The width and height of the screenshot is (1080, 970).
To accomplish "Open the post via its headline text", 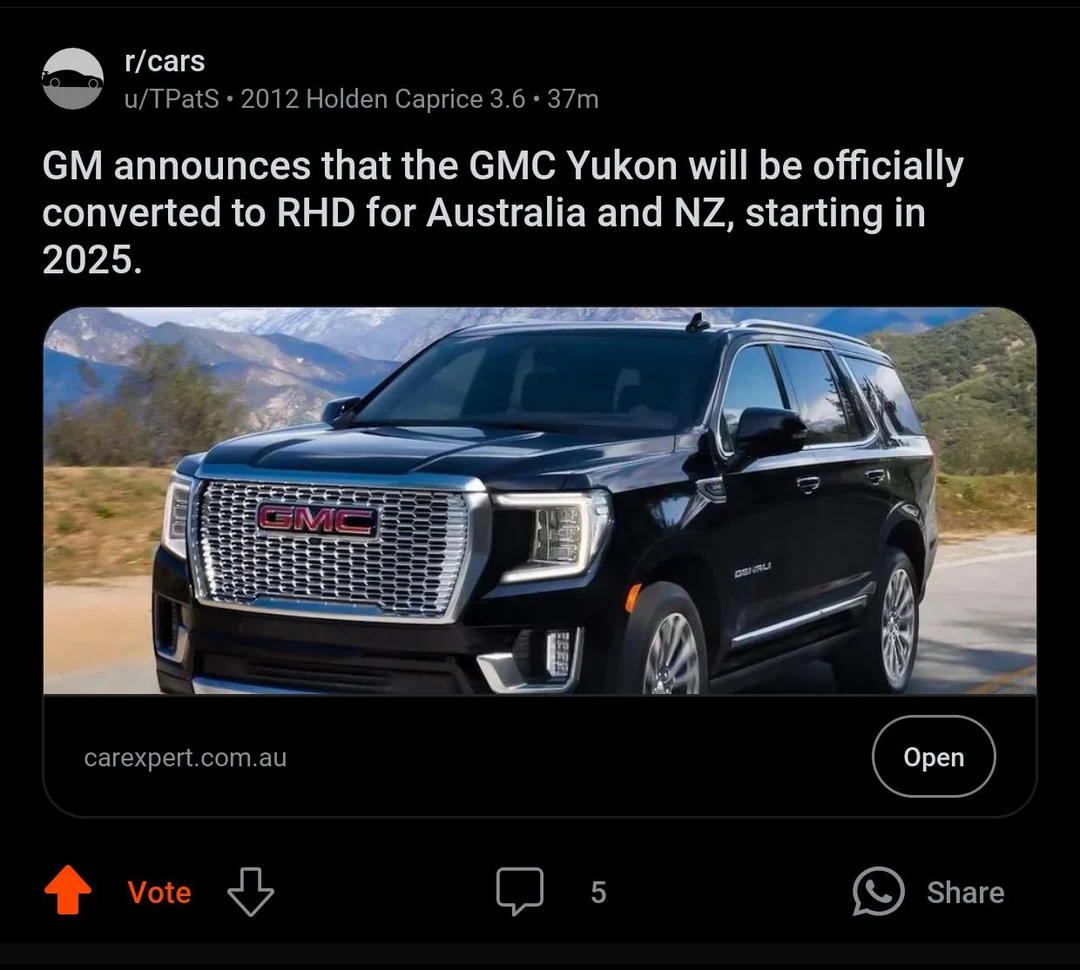I will [x=500, y=212].
